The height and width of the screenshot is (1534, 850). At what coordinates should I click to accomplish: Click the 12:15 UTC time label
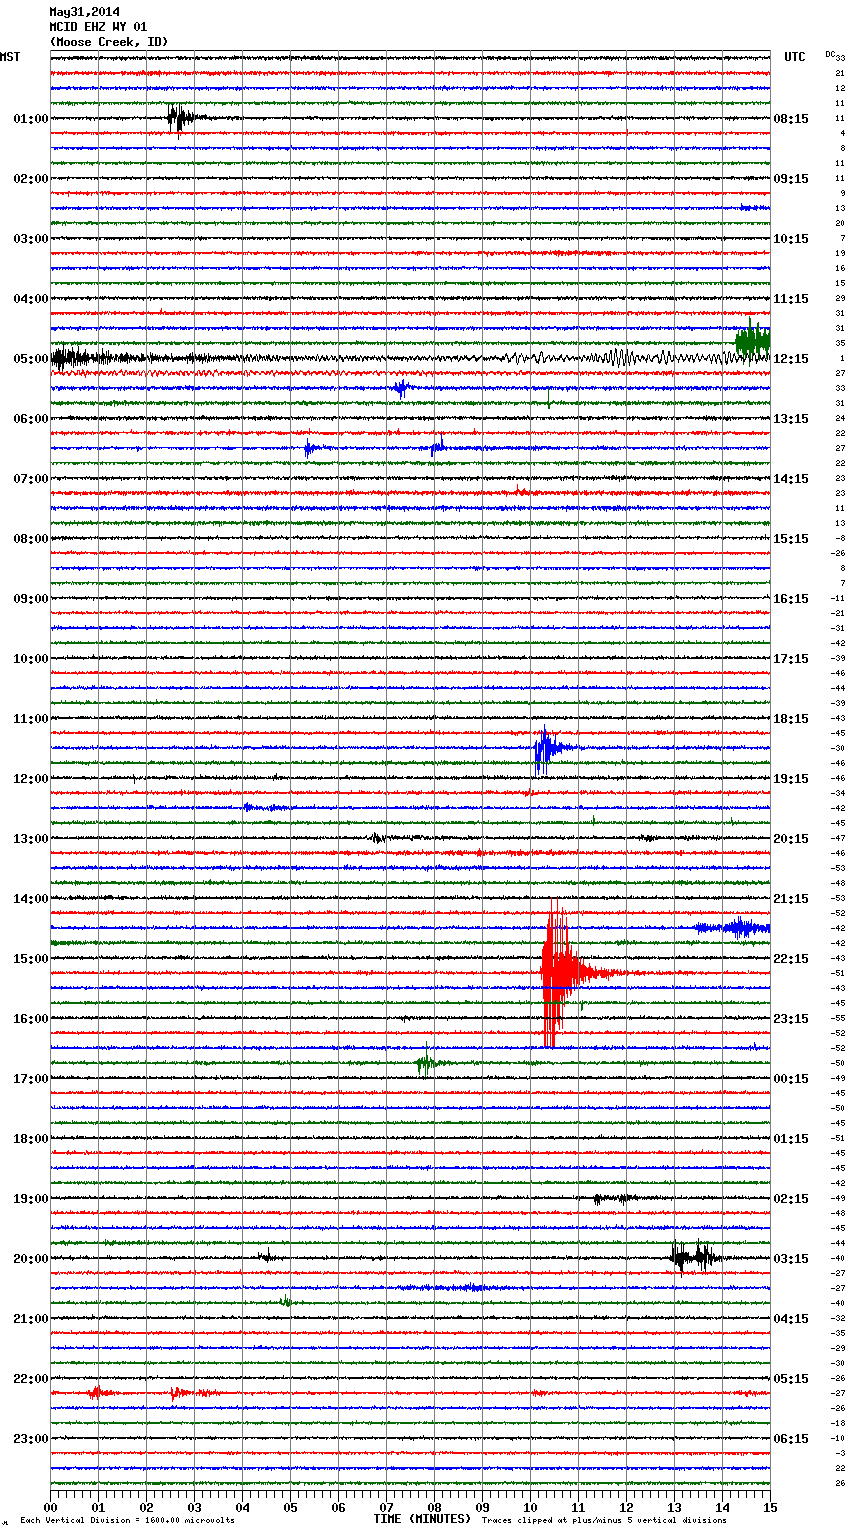(x=791, y=359)
